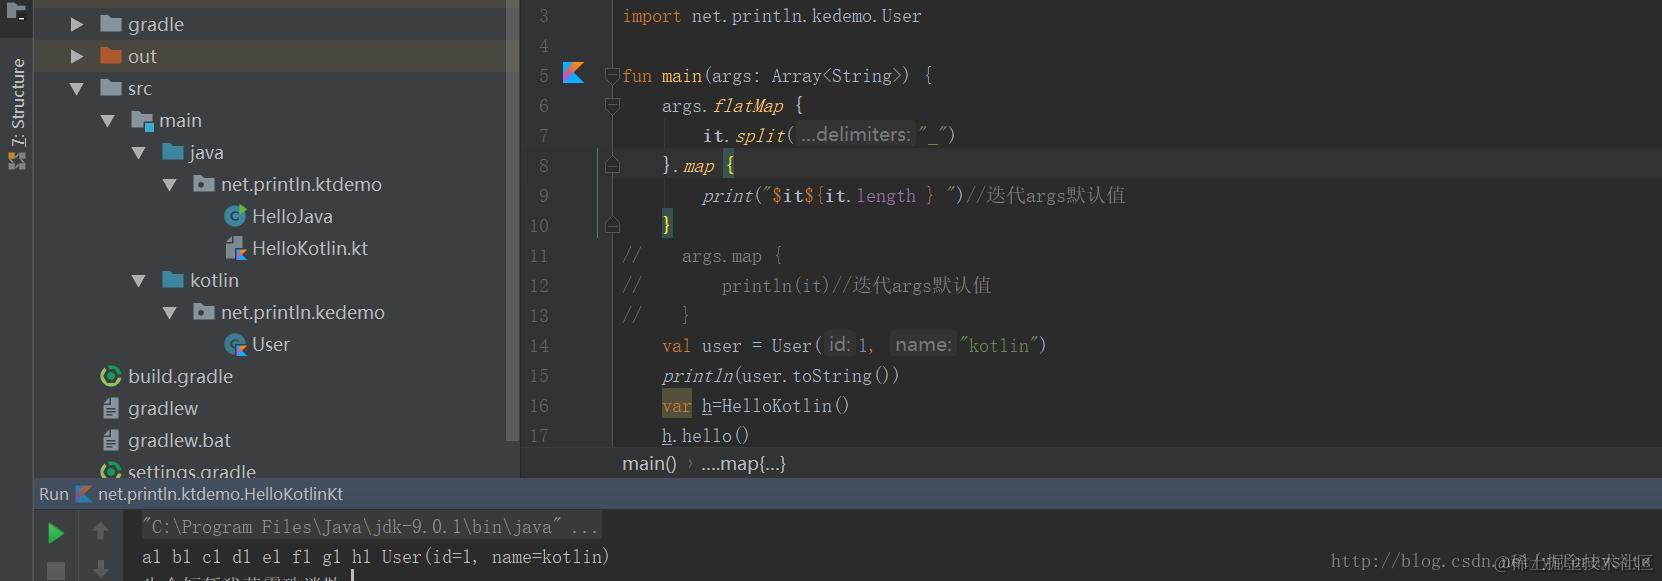Image resolution: width=1662 pixels, height=581 pixels.
Task: Click the Java command line in console output
Action: tap(371, 526)
